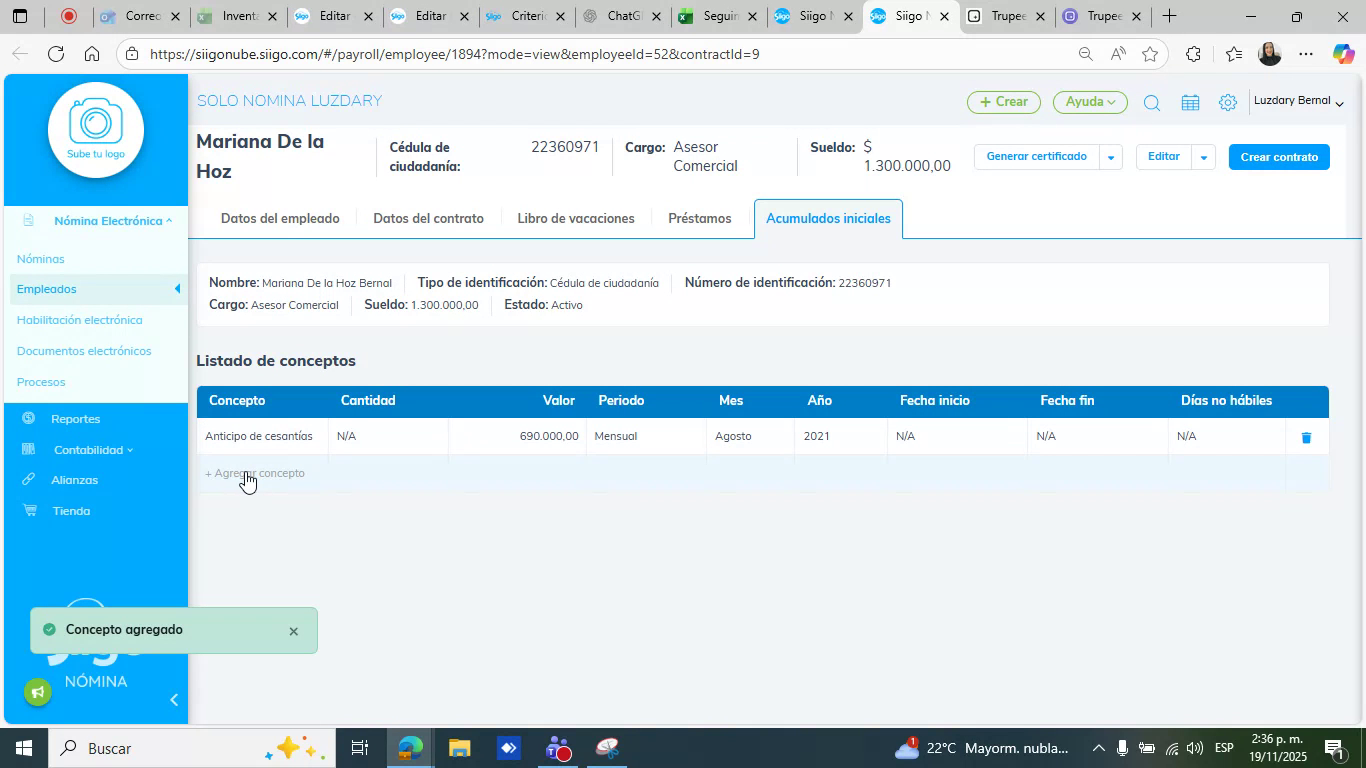This screenshot has width=1366, height=768.
Task: Expand Generar certificado dropdown arrow
Action: (1110, 157)
